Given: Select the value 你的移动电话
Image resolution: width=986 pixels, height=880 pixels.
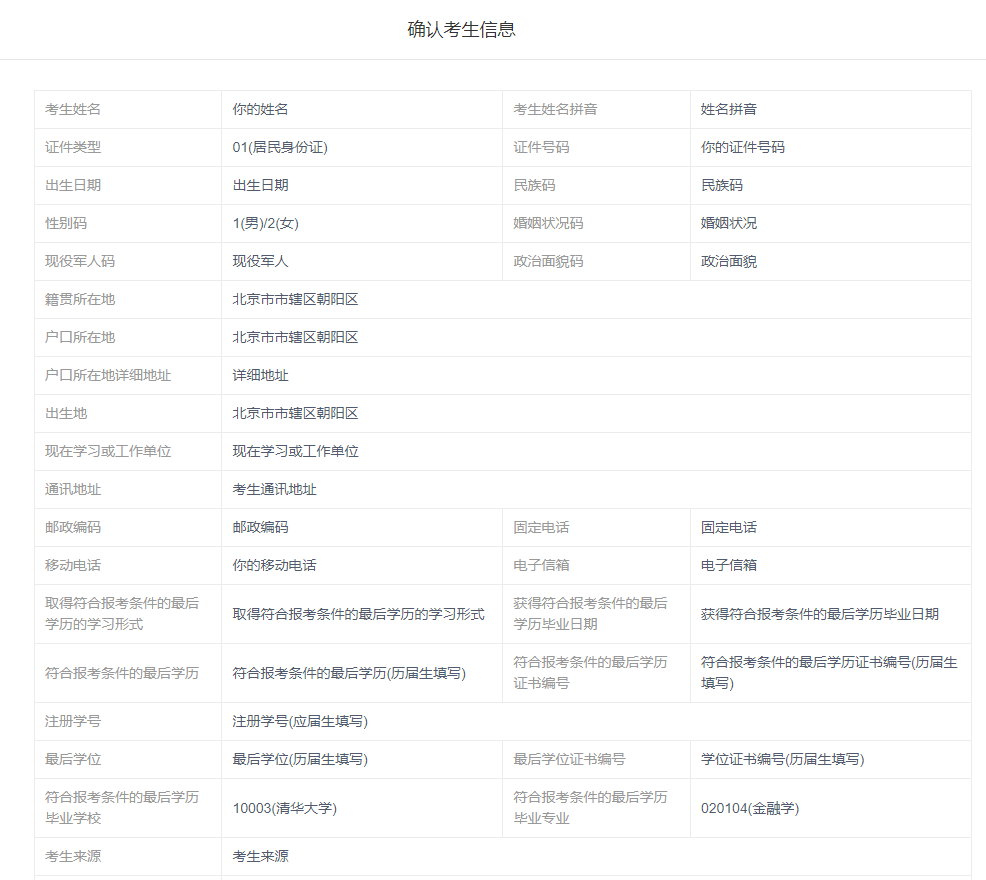Looking at the screenshot, I should click(x=274, y=565).
